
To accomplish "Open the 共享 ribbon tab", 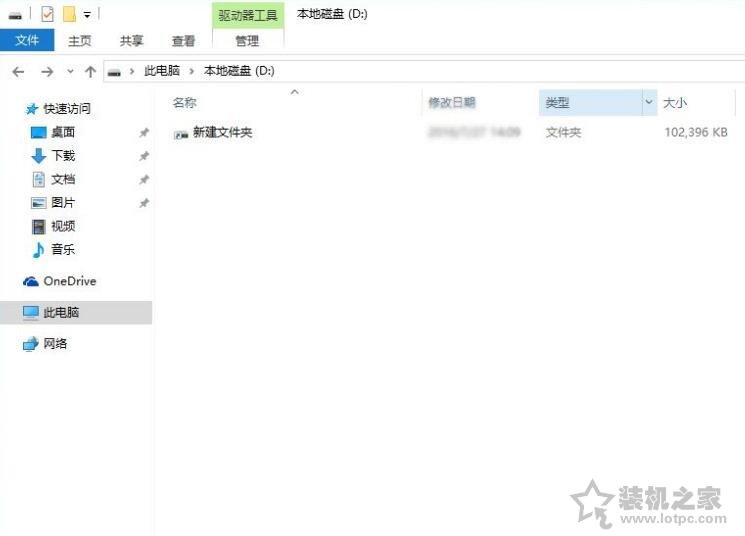I will click(131, 41).
